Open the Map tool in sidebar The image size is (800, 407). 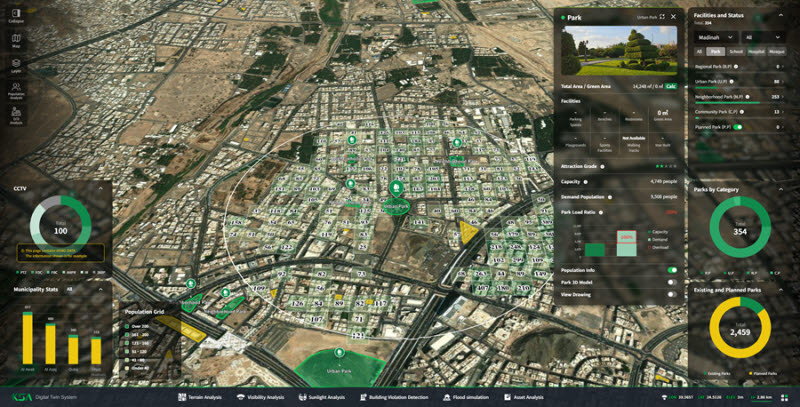[16, 41]
